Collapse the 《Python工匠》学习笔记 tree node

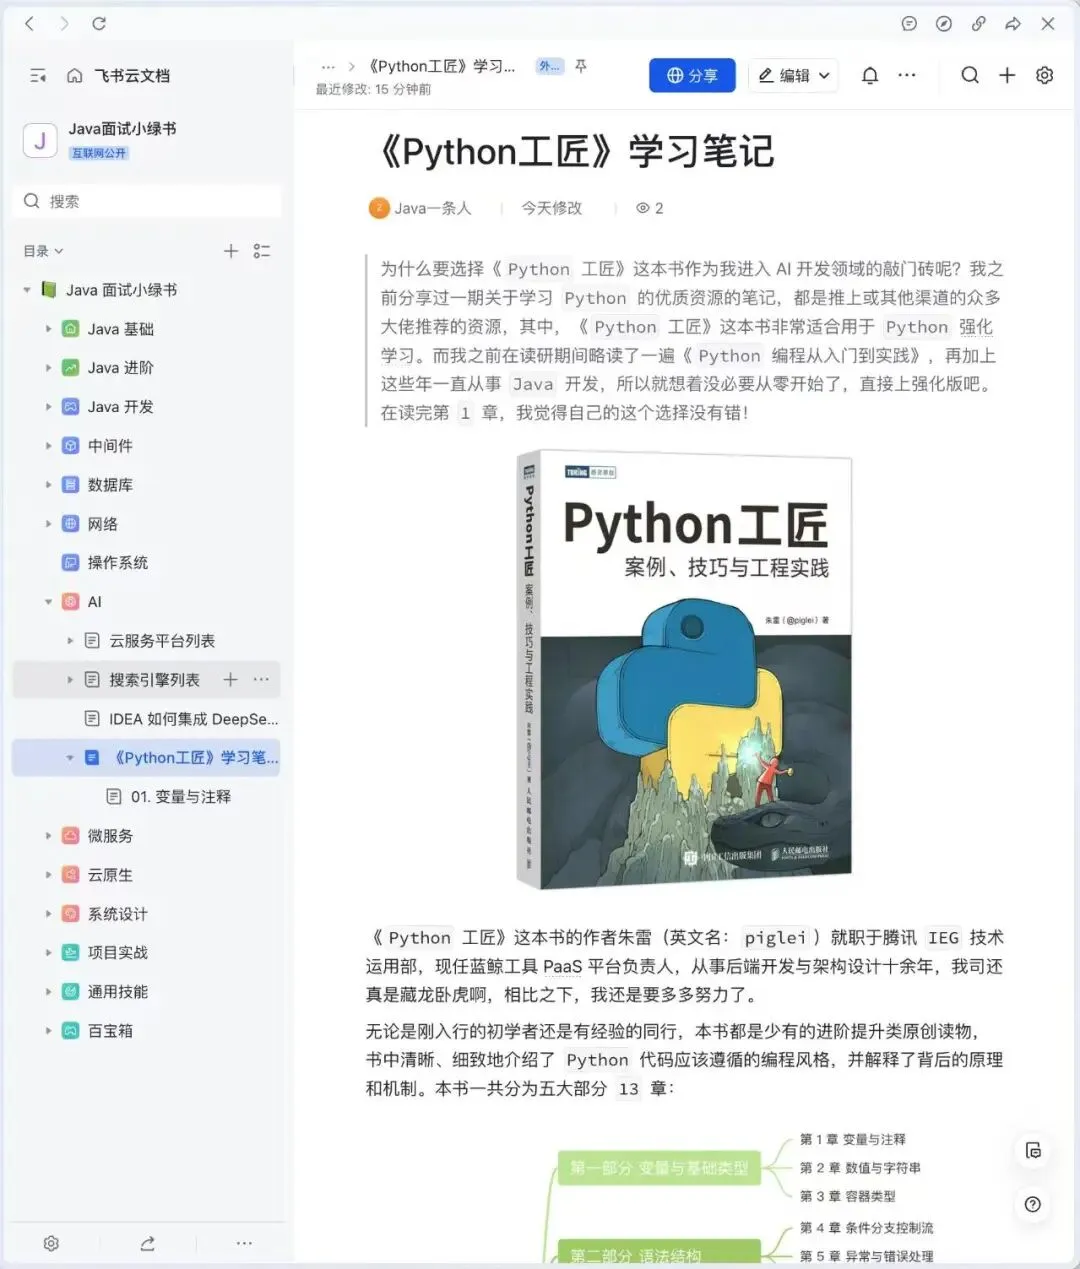[x=70, y=758]
